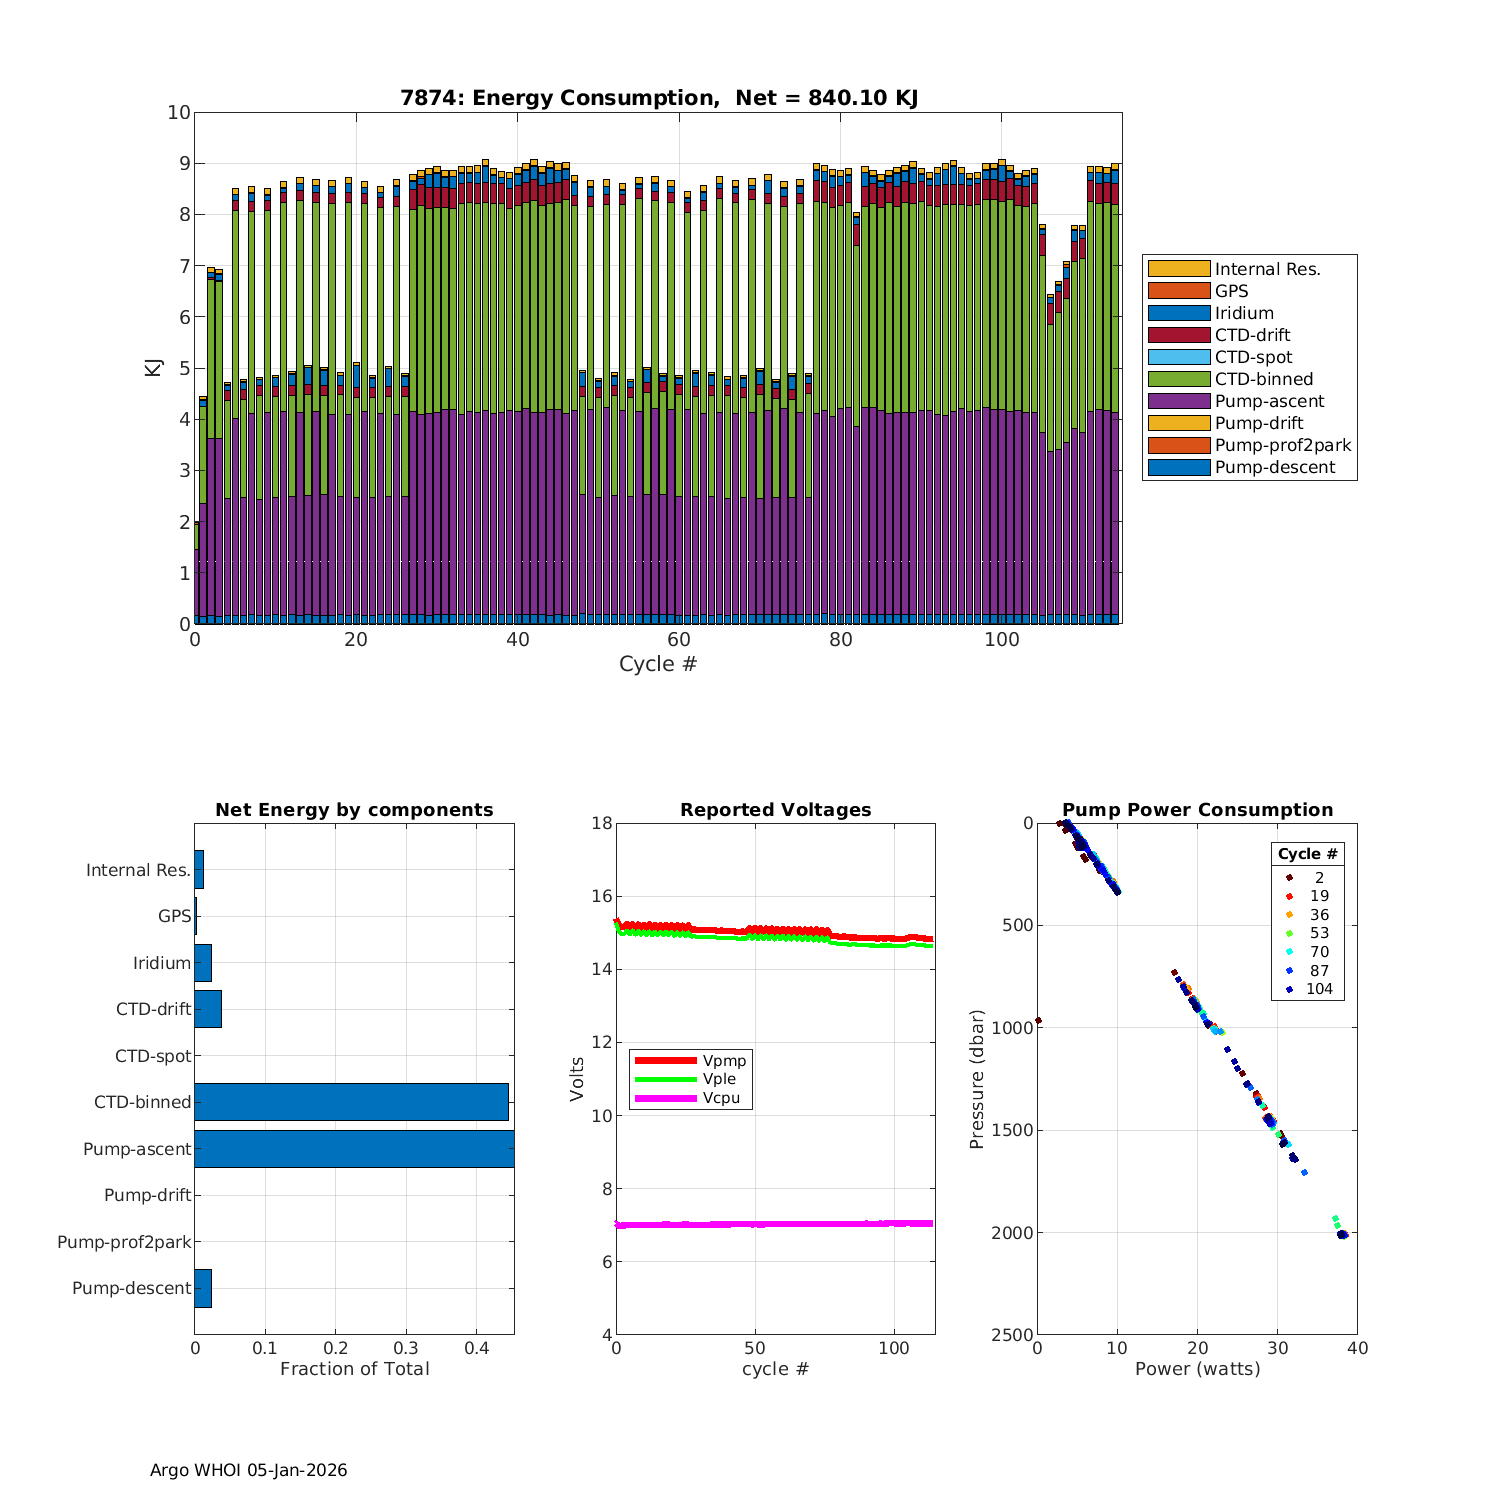1500x1500 pixels.
Task: Click the CTD-binned horizontal bar
Action: pyautogui.click(x=351, y=1102)
